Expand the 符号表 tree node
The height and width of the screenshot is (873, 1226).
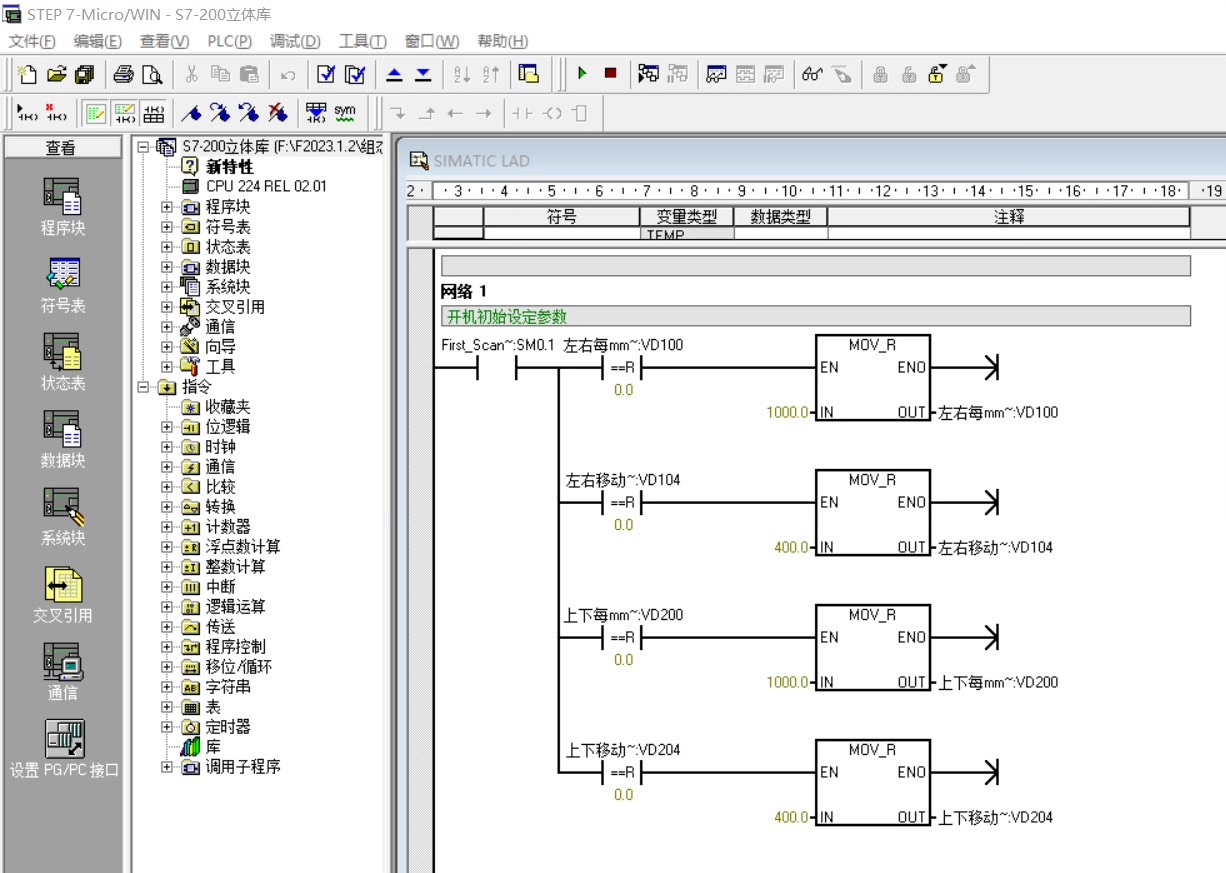[x=167, y=227]
